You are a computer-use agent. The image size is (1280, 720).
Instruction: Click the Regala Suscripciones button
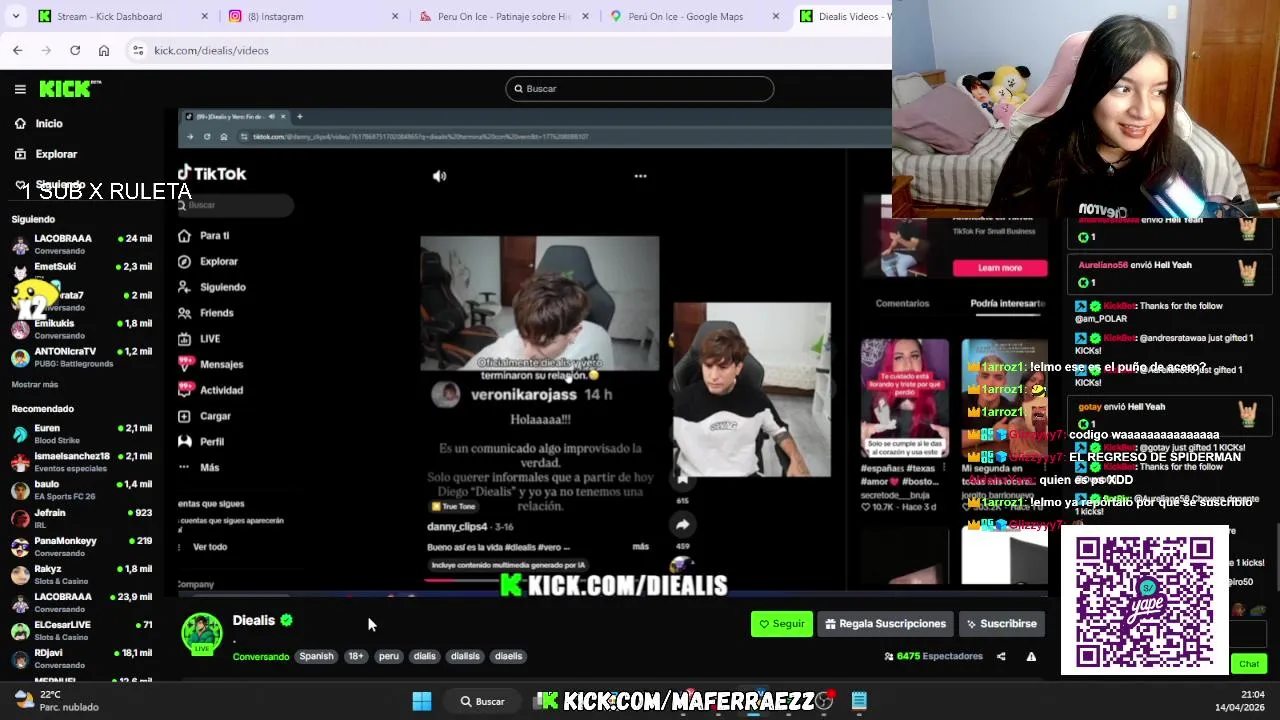885,624
